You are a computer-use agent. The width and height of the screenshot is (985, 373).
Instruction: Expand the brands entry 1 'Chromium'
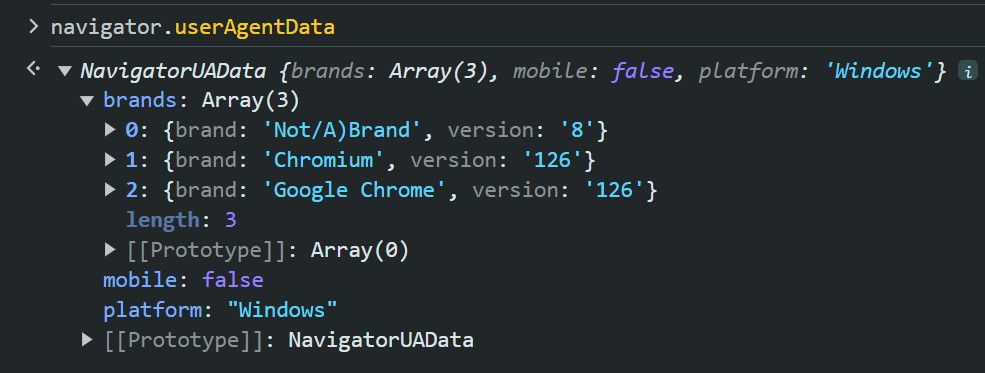point(111,160)
